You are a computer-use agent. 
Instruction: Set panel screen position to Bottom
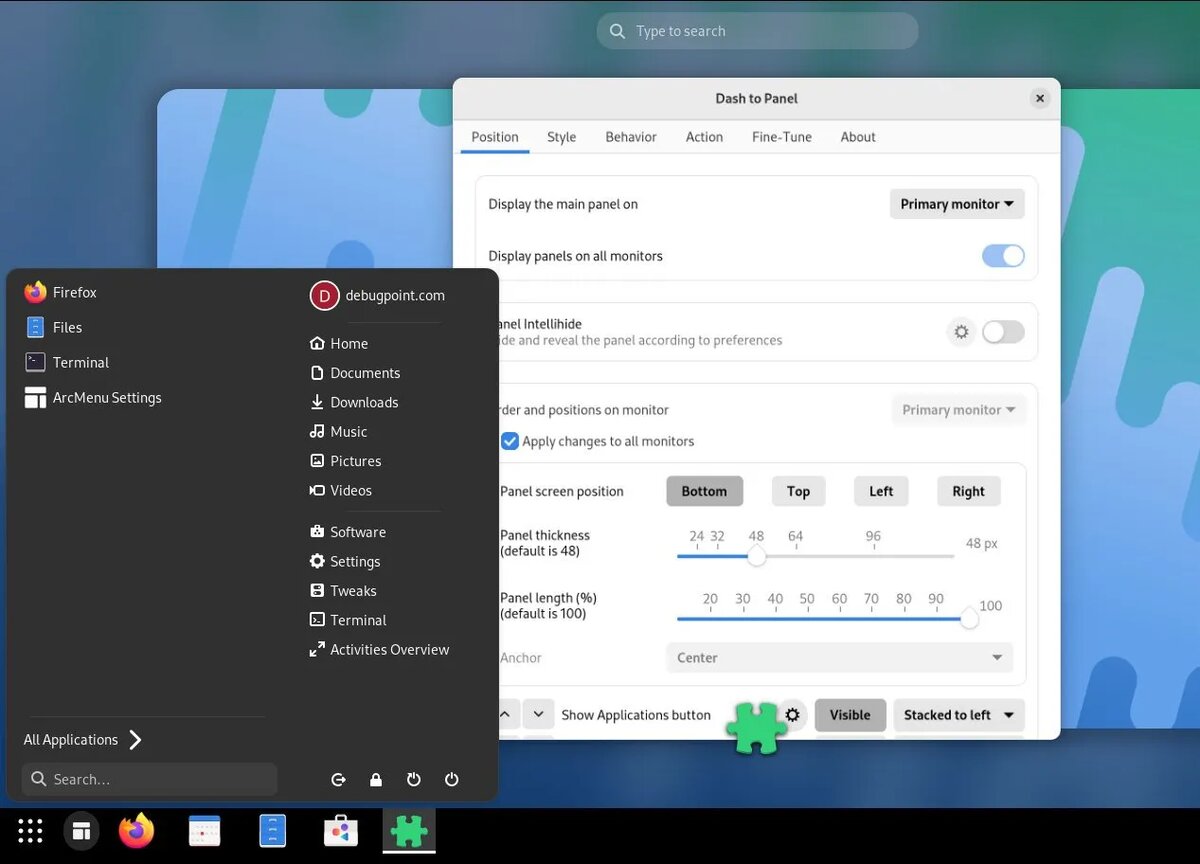click(x=704, y=491)
